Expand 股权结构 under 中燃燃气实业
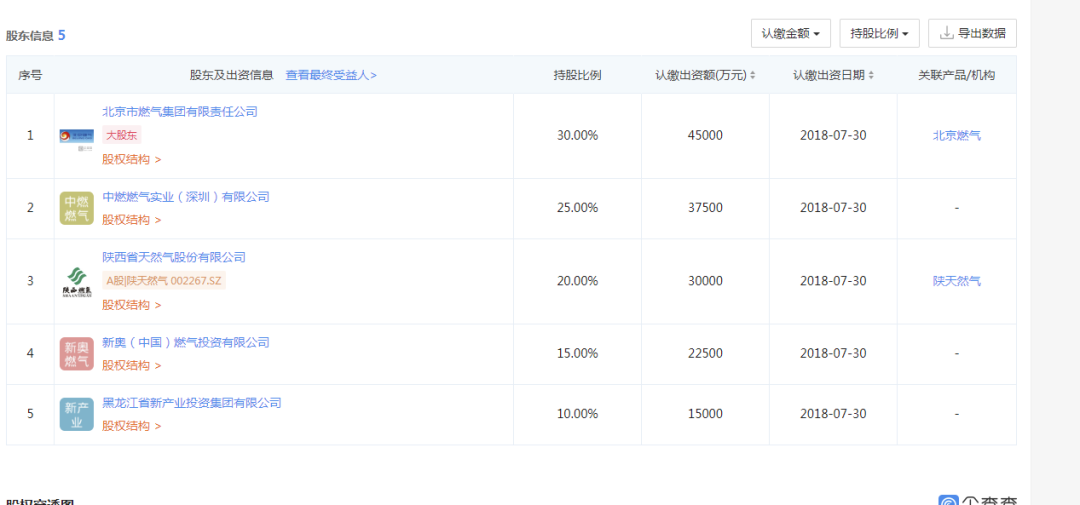1080x505 pixels. 132,220
